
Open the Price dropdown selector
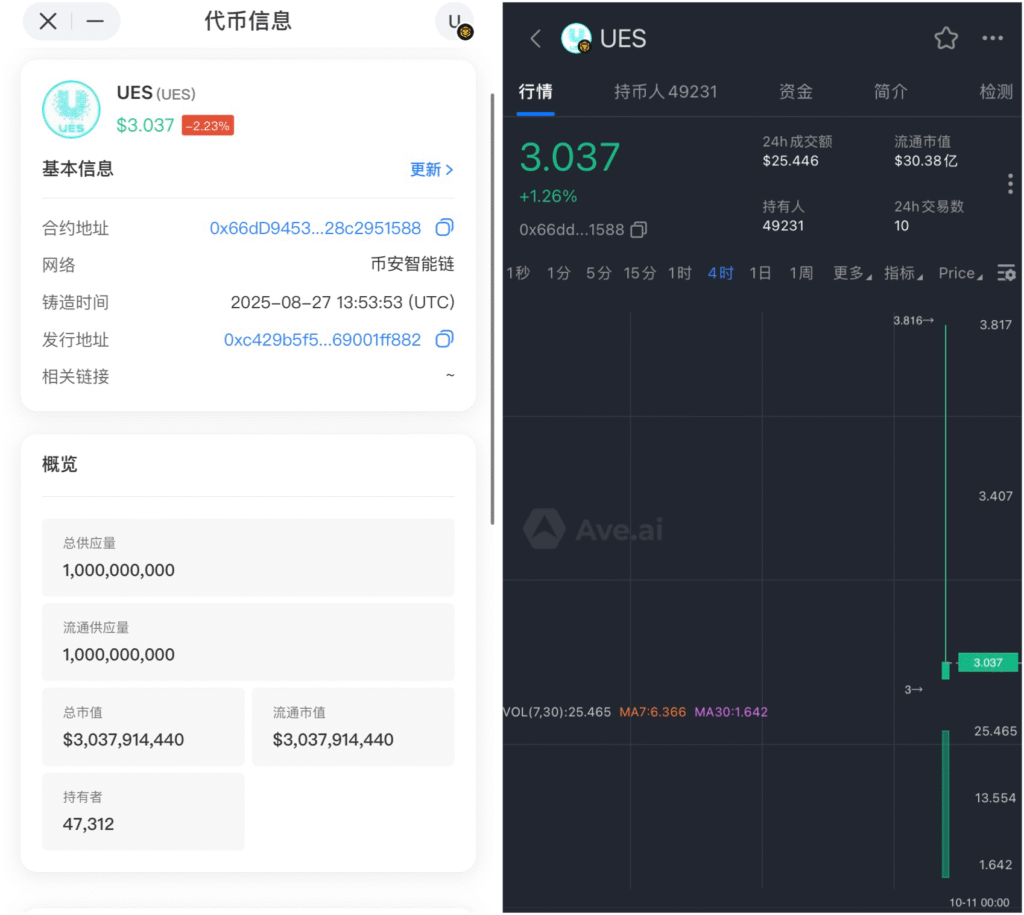(960, 273)
